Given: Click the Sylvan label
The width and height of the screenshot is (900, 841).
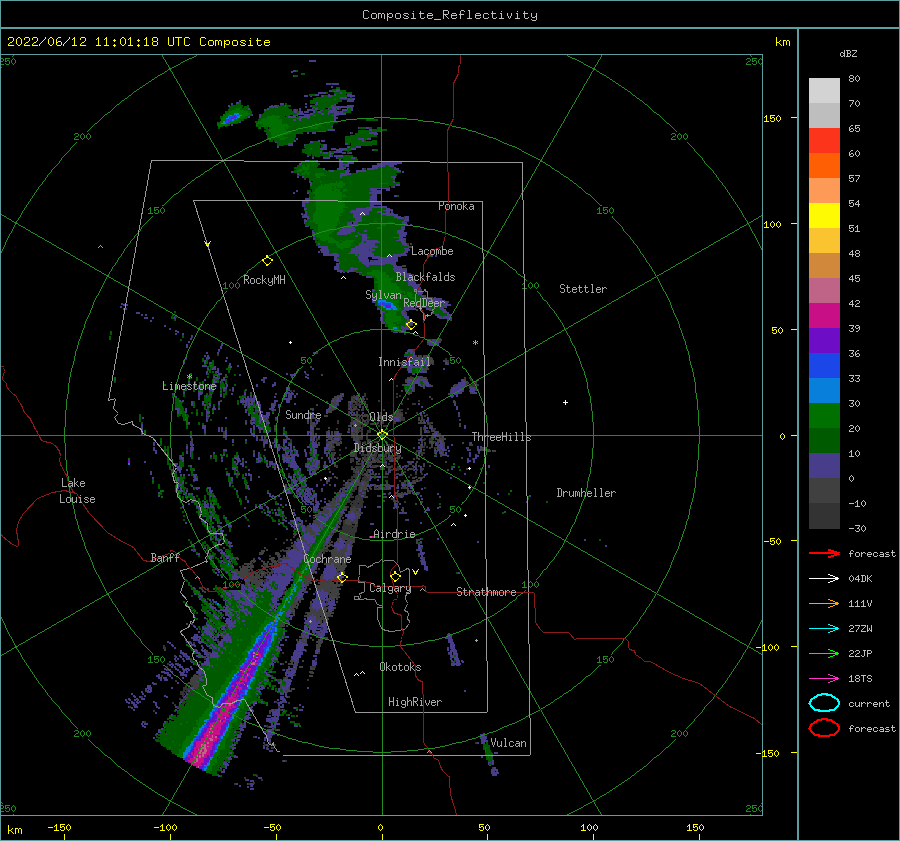Looking at the screenshot, I should tap(383, 295).
